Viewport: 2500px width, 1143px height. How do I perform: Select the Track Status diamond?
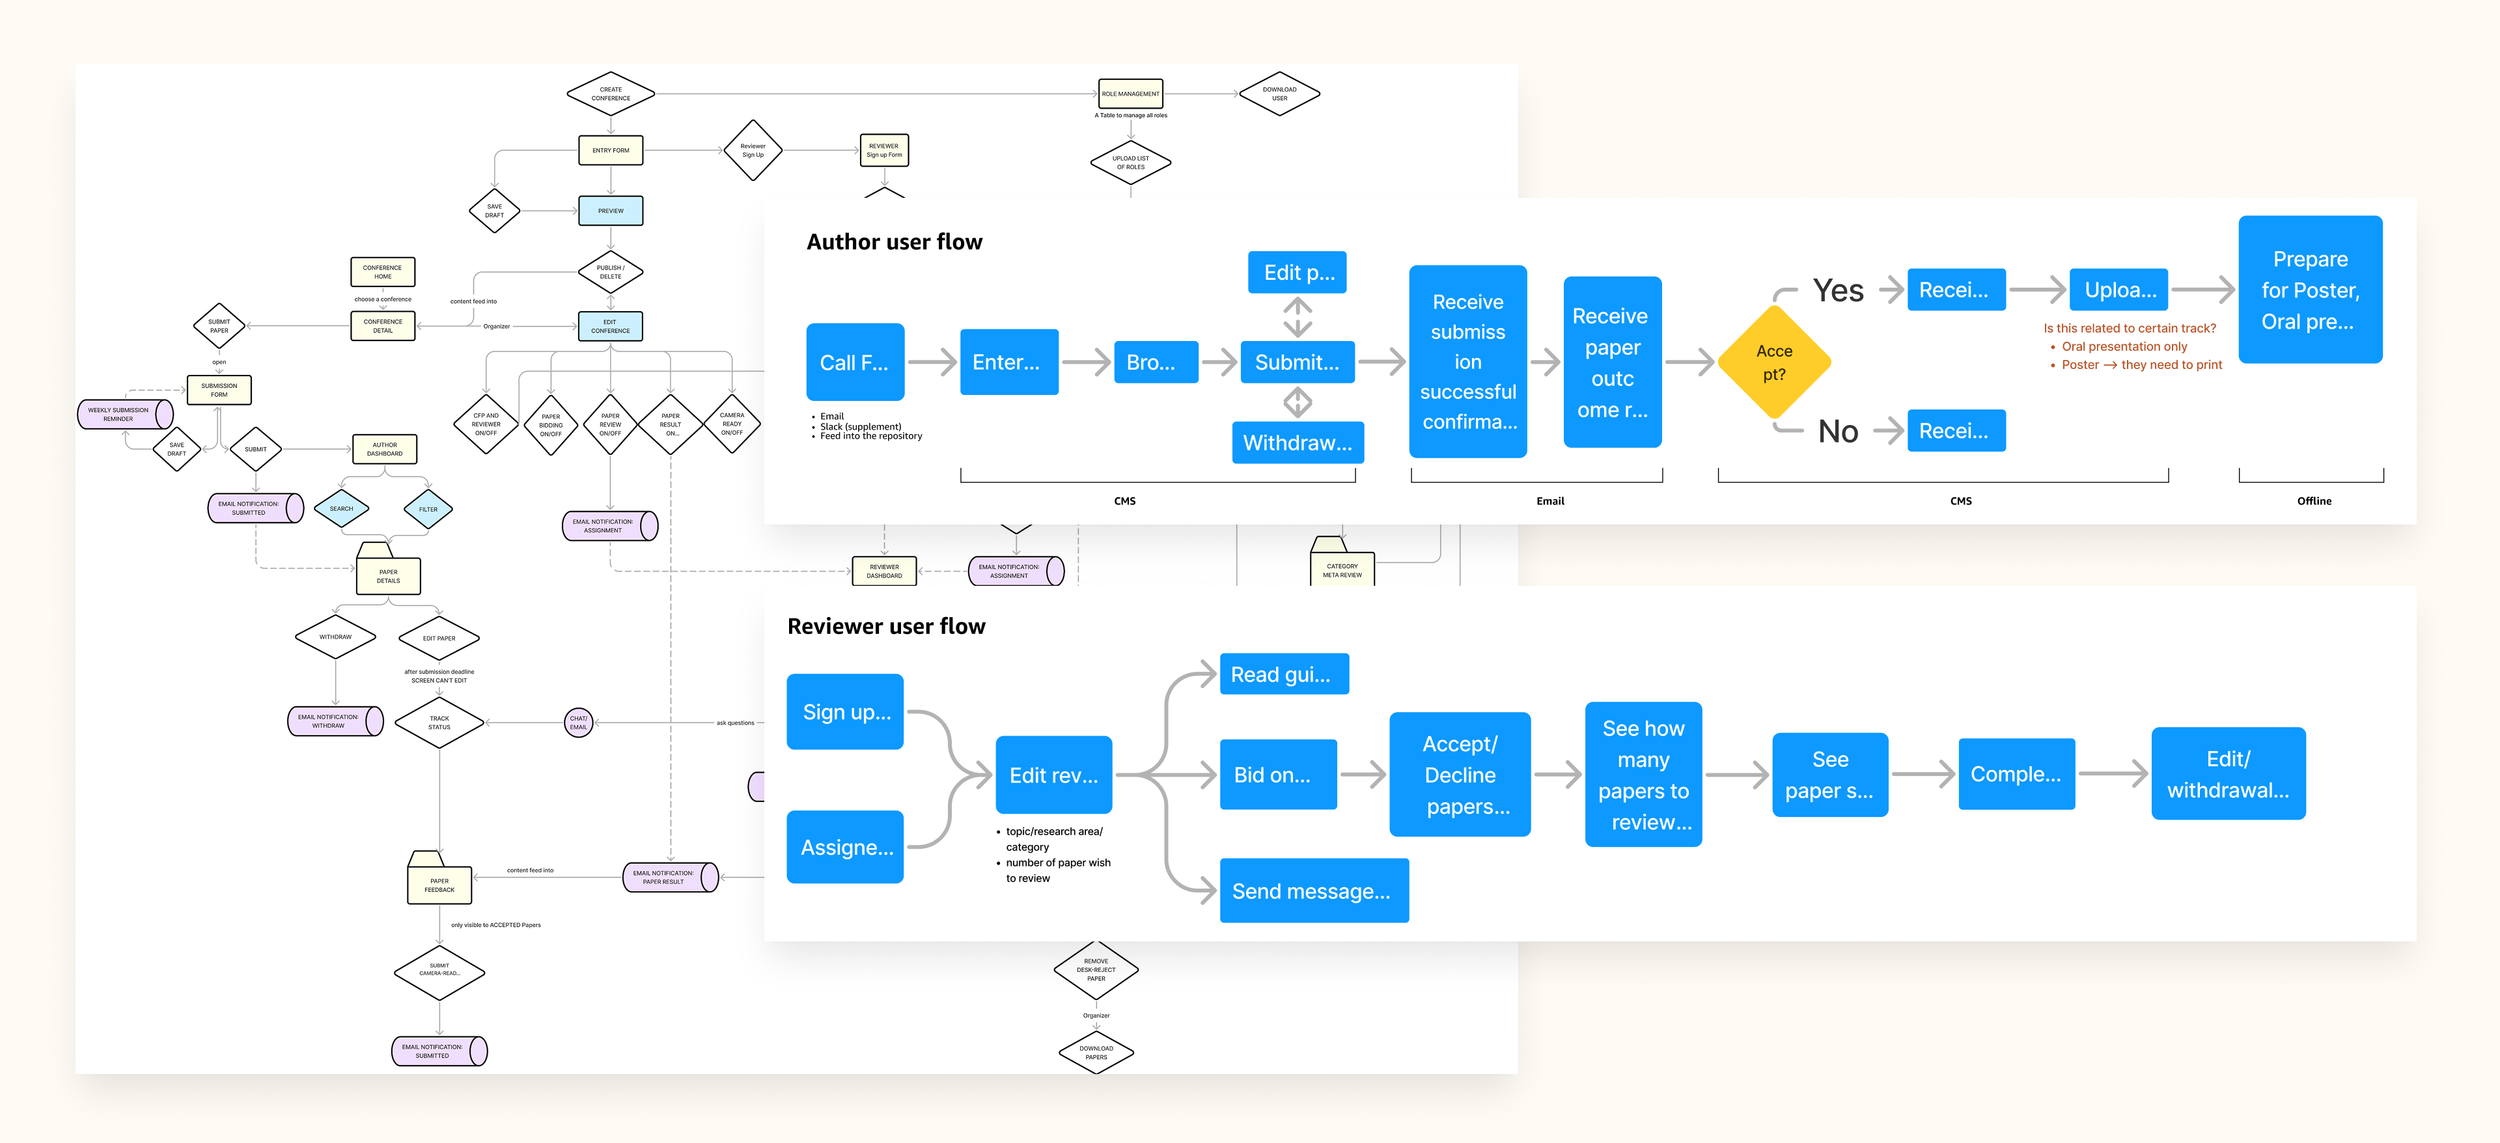(439, 723)
